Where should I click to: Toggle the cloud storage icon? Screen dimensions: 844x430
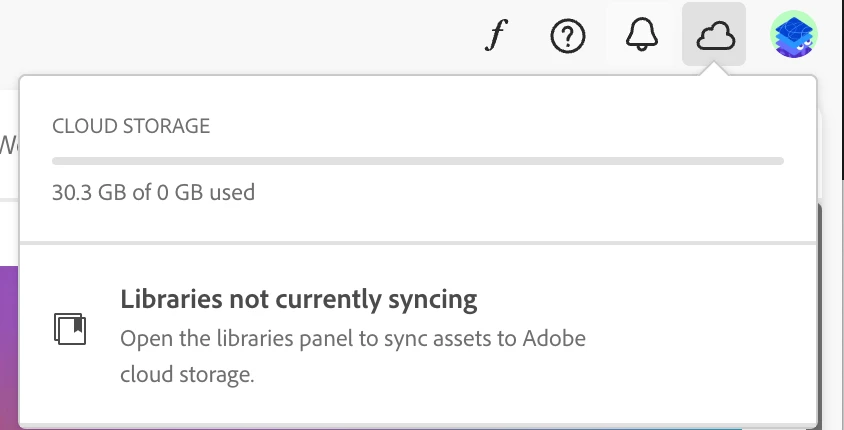tap(714, 37)
